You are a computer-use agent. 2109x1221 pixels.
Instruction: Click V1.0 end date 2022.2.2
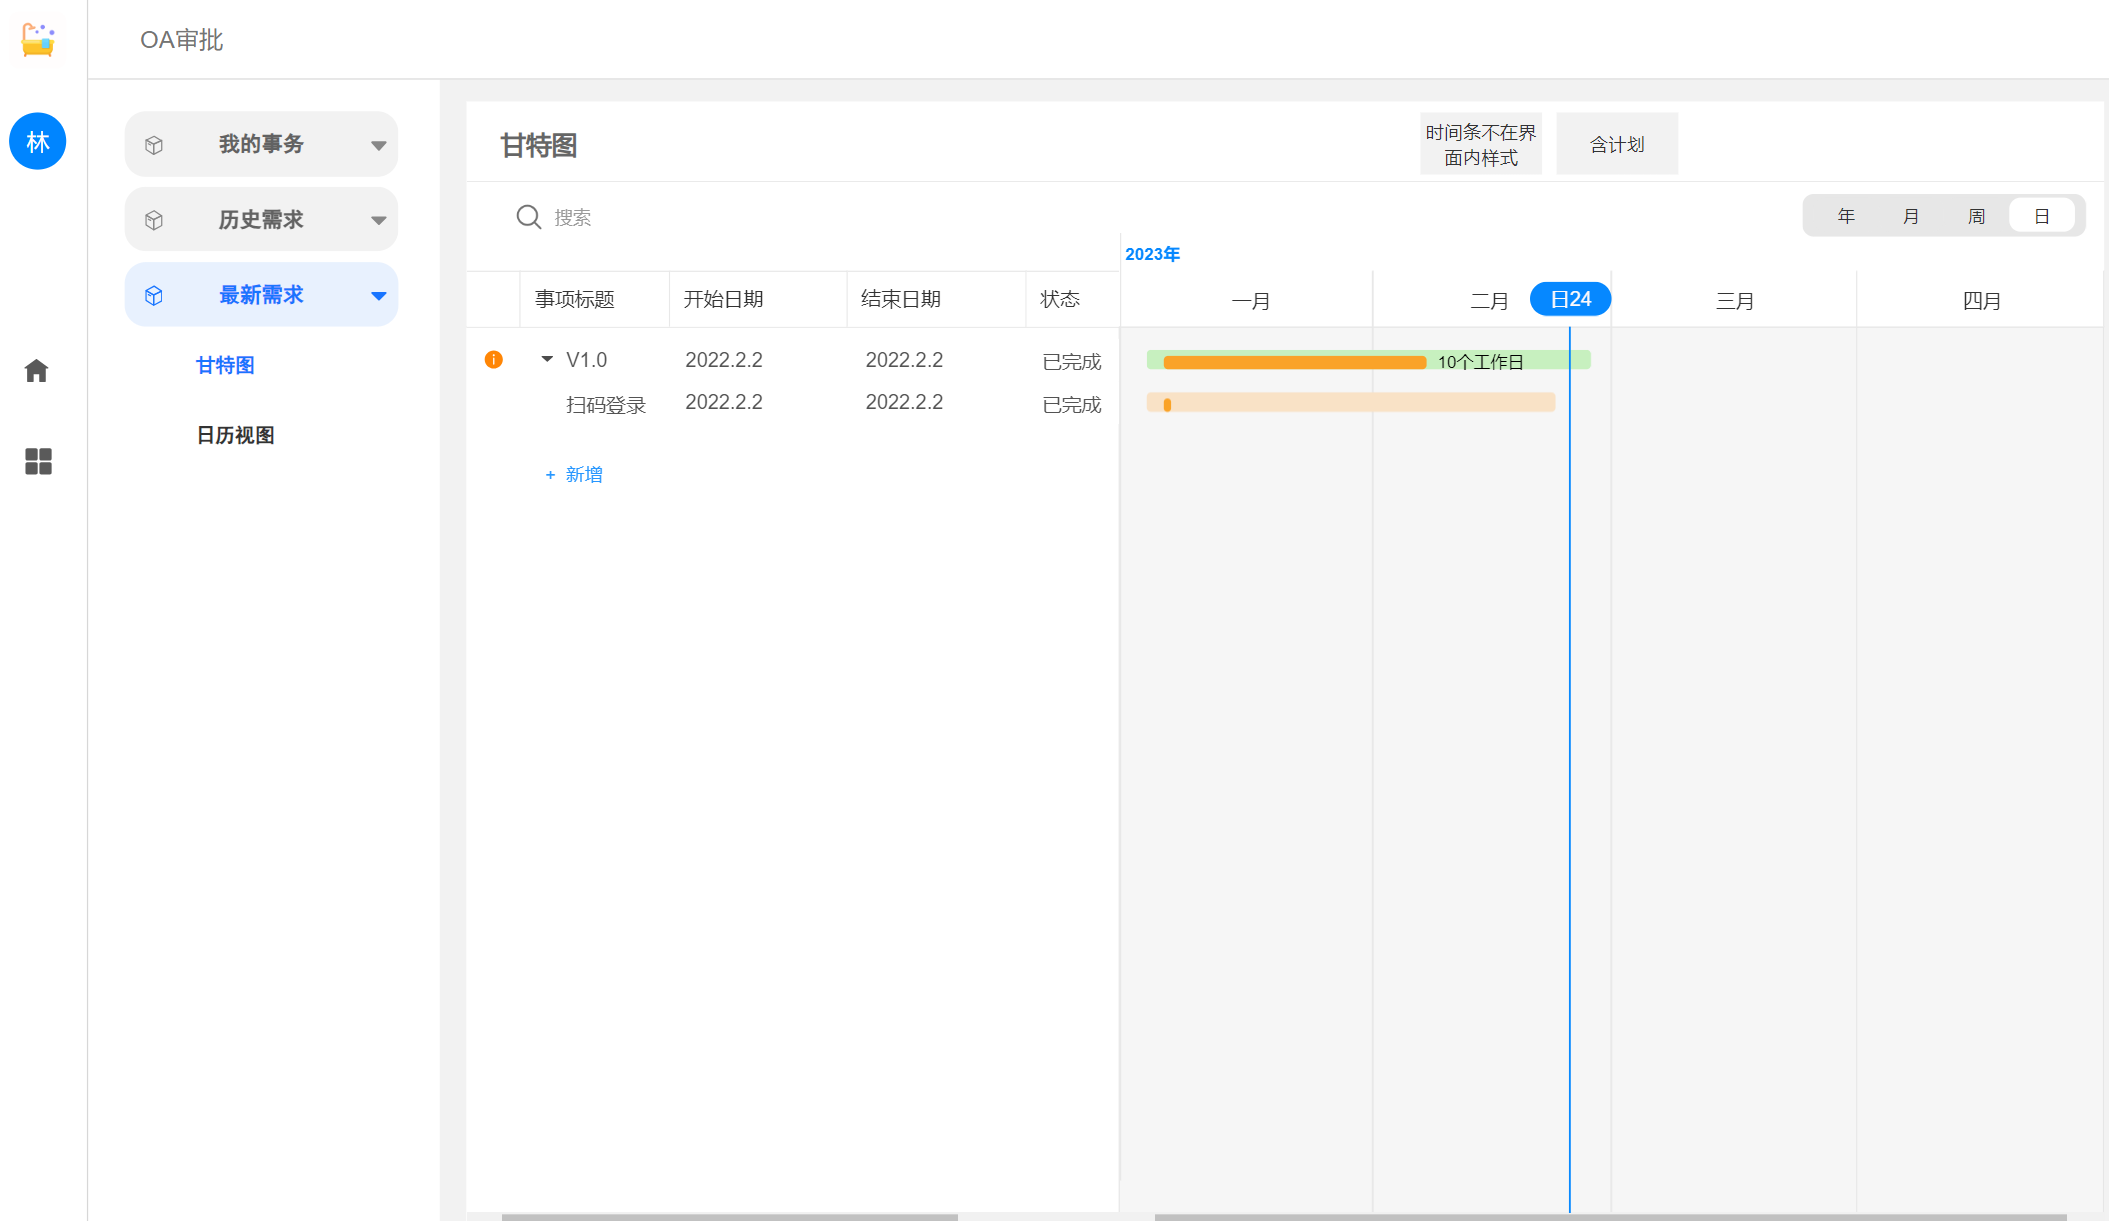coord(904,360)
